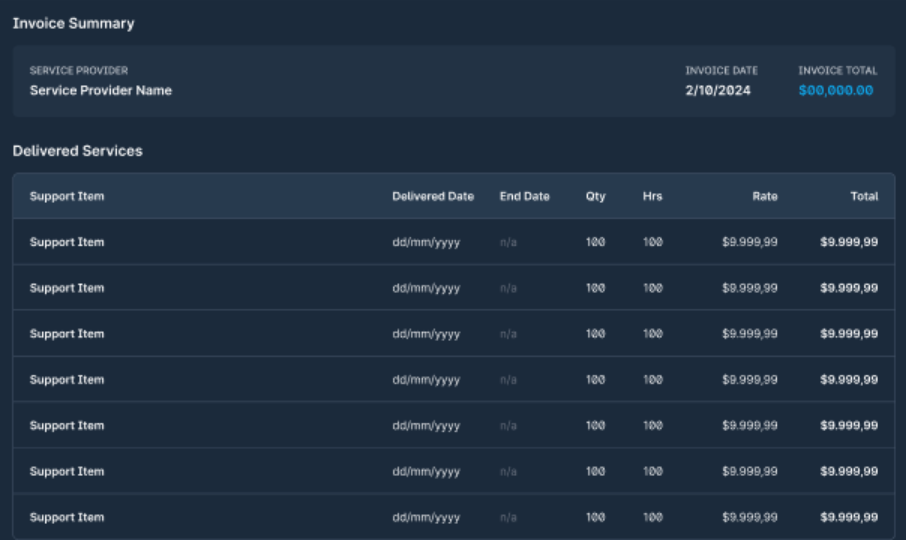This screenshot has width=906, height=540.
Task: Select the first Support Item row name
Action: pos(67,242)
